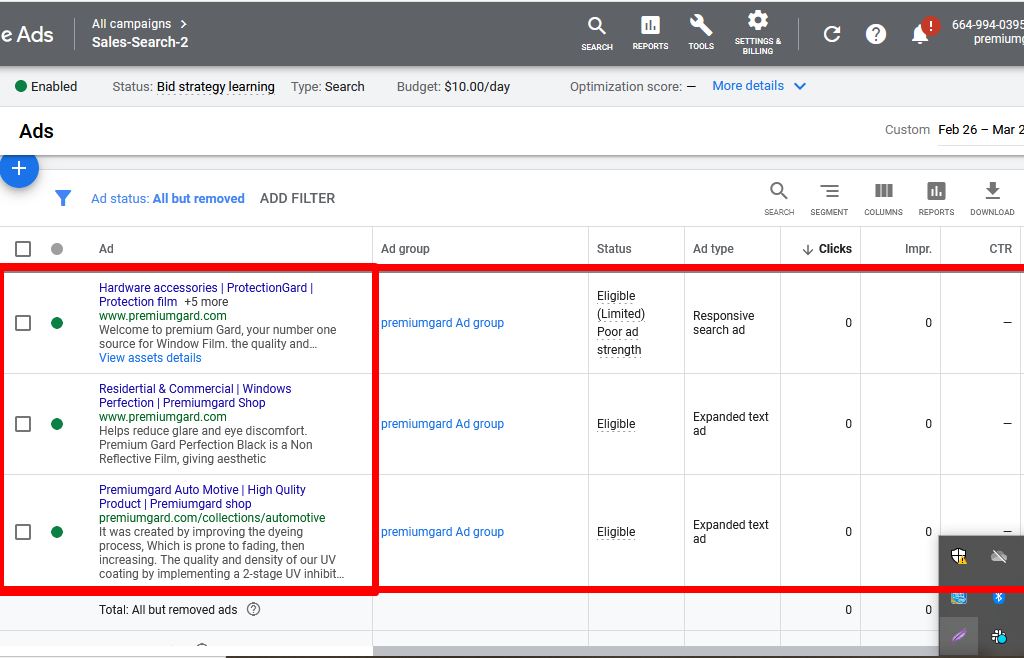View notifications via the bell icon
Image resolution: width=1024 pixels, height=658 pixels.
pyautogui.click(x=921, y=33)
